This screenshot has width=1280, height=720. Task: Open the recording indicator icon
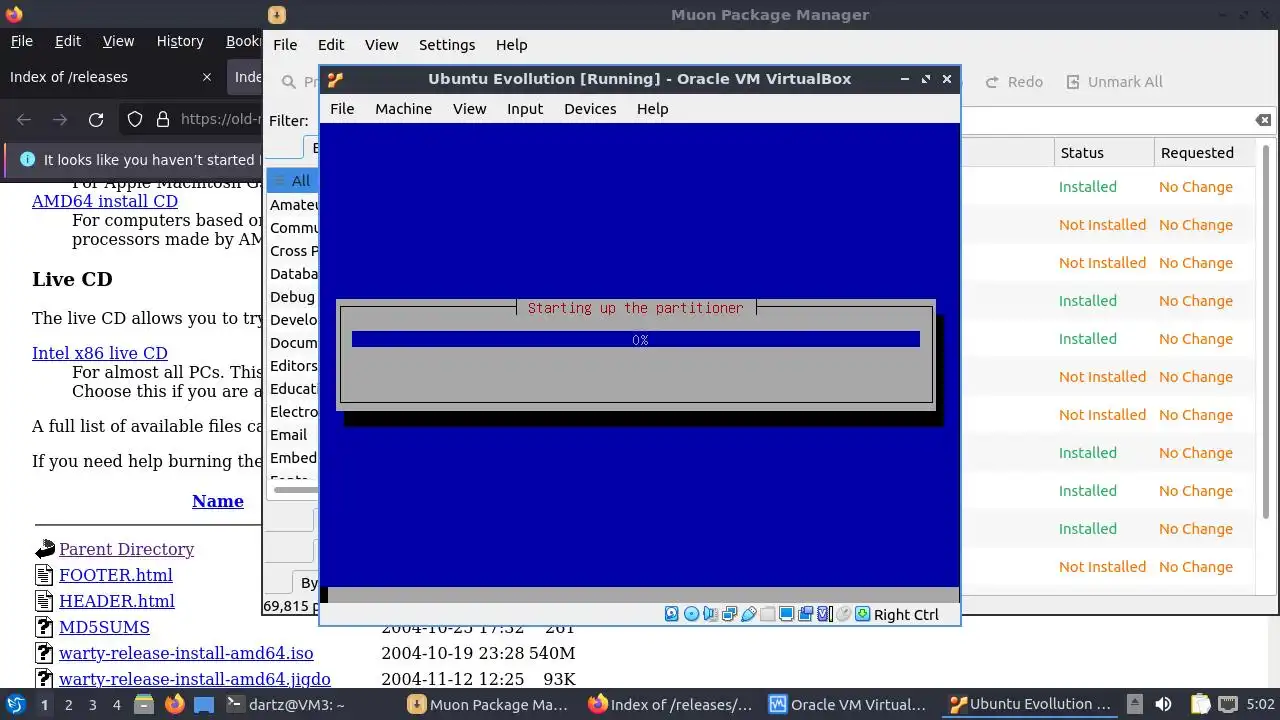pyautogui.click(x=805, y=614)
